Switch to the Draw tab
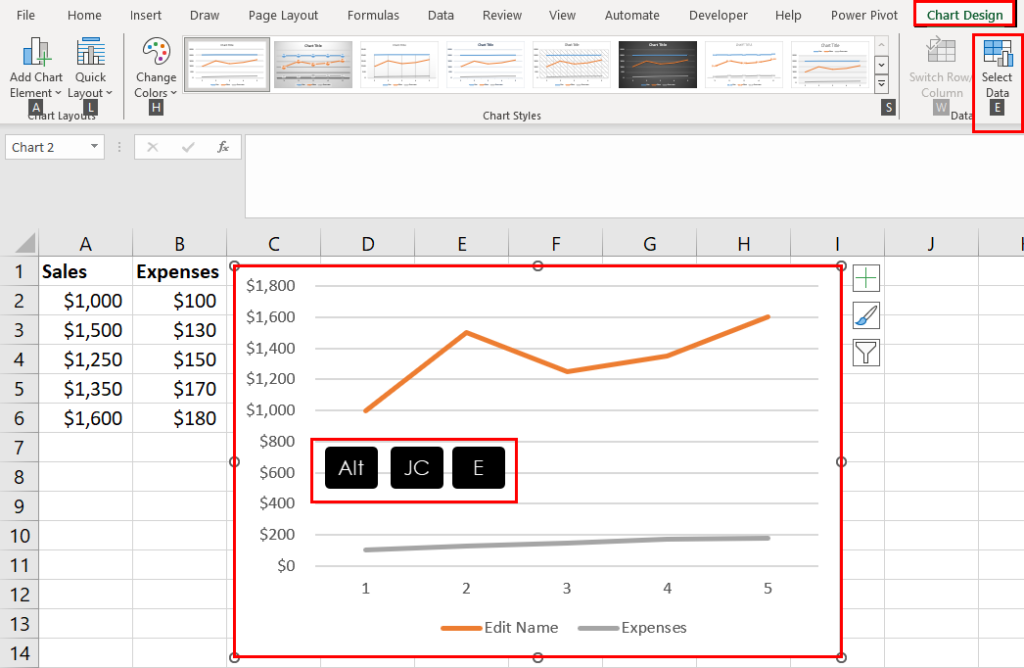The height and width of the screenshot is (668, 1024). coord(204,15)
